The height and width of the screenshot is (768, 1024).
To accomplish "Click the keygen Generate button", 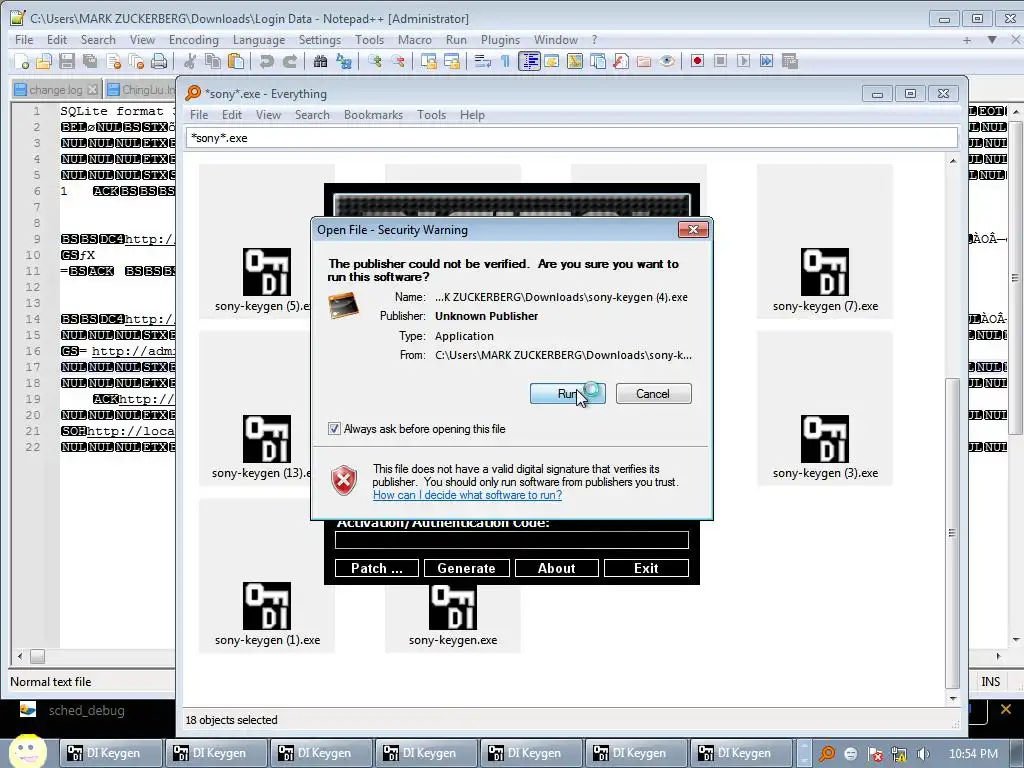I will click(x=466, y=568).
